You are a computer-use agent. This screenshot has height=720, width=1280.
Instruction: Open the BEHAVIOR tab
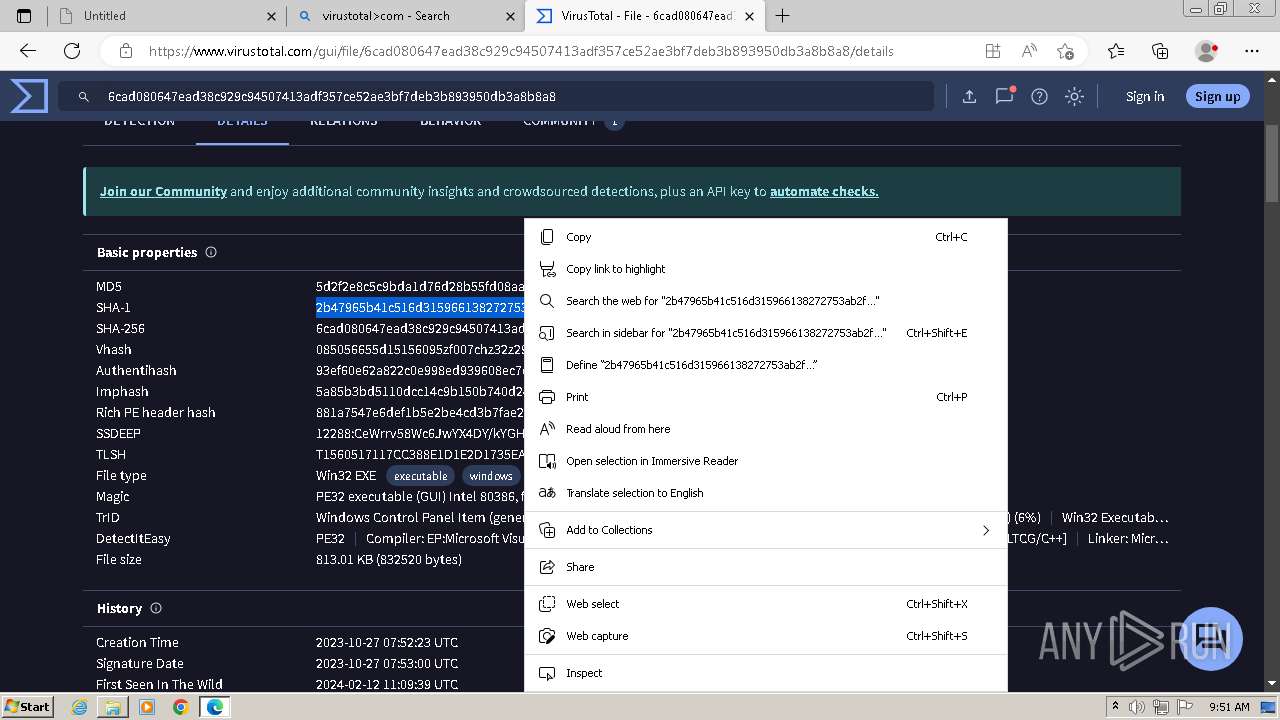(450, 123)
